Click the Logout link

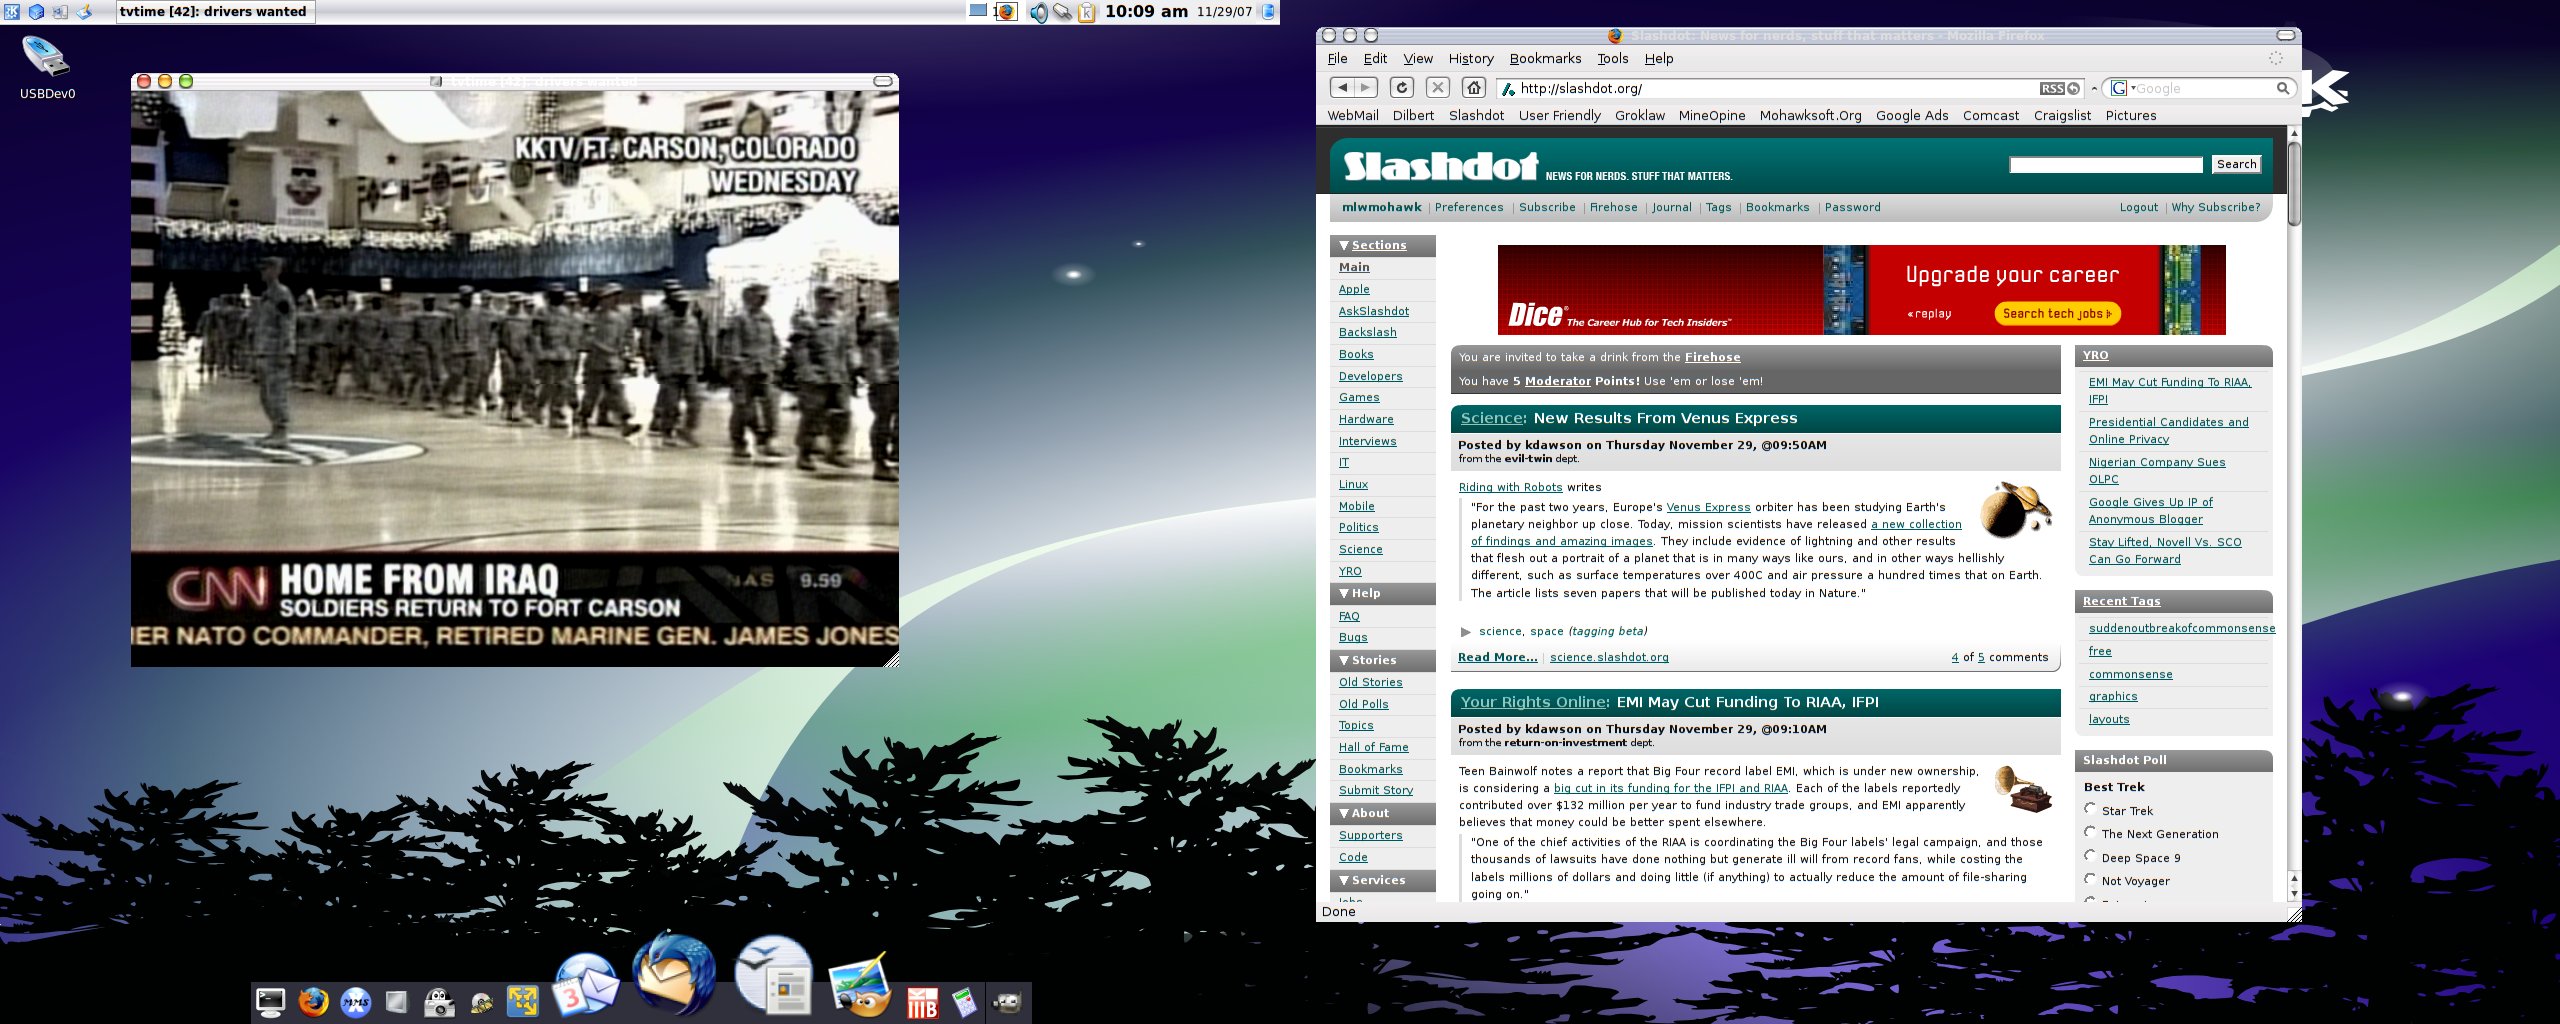2138,207
